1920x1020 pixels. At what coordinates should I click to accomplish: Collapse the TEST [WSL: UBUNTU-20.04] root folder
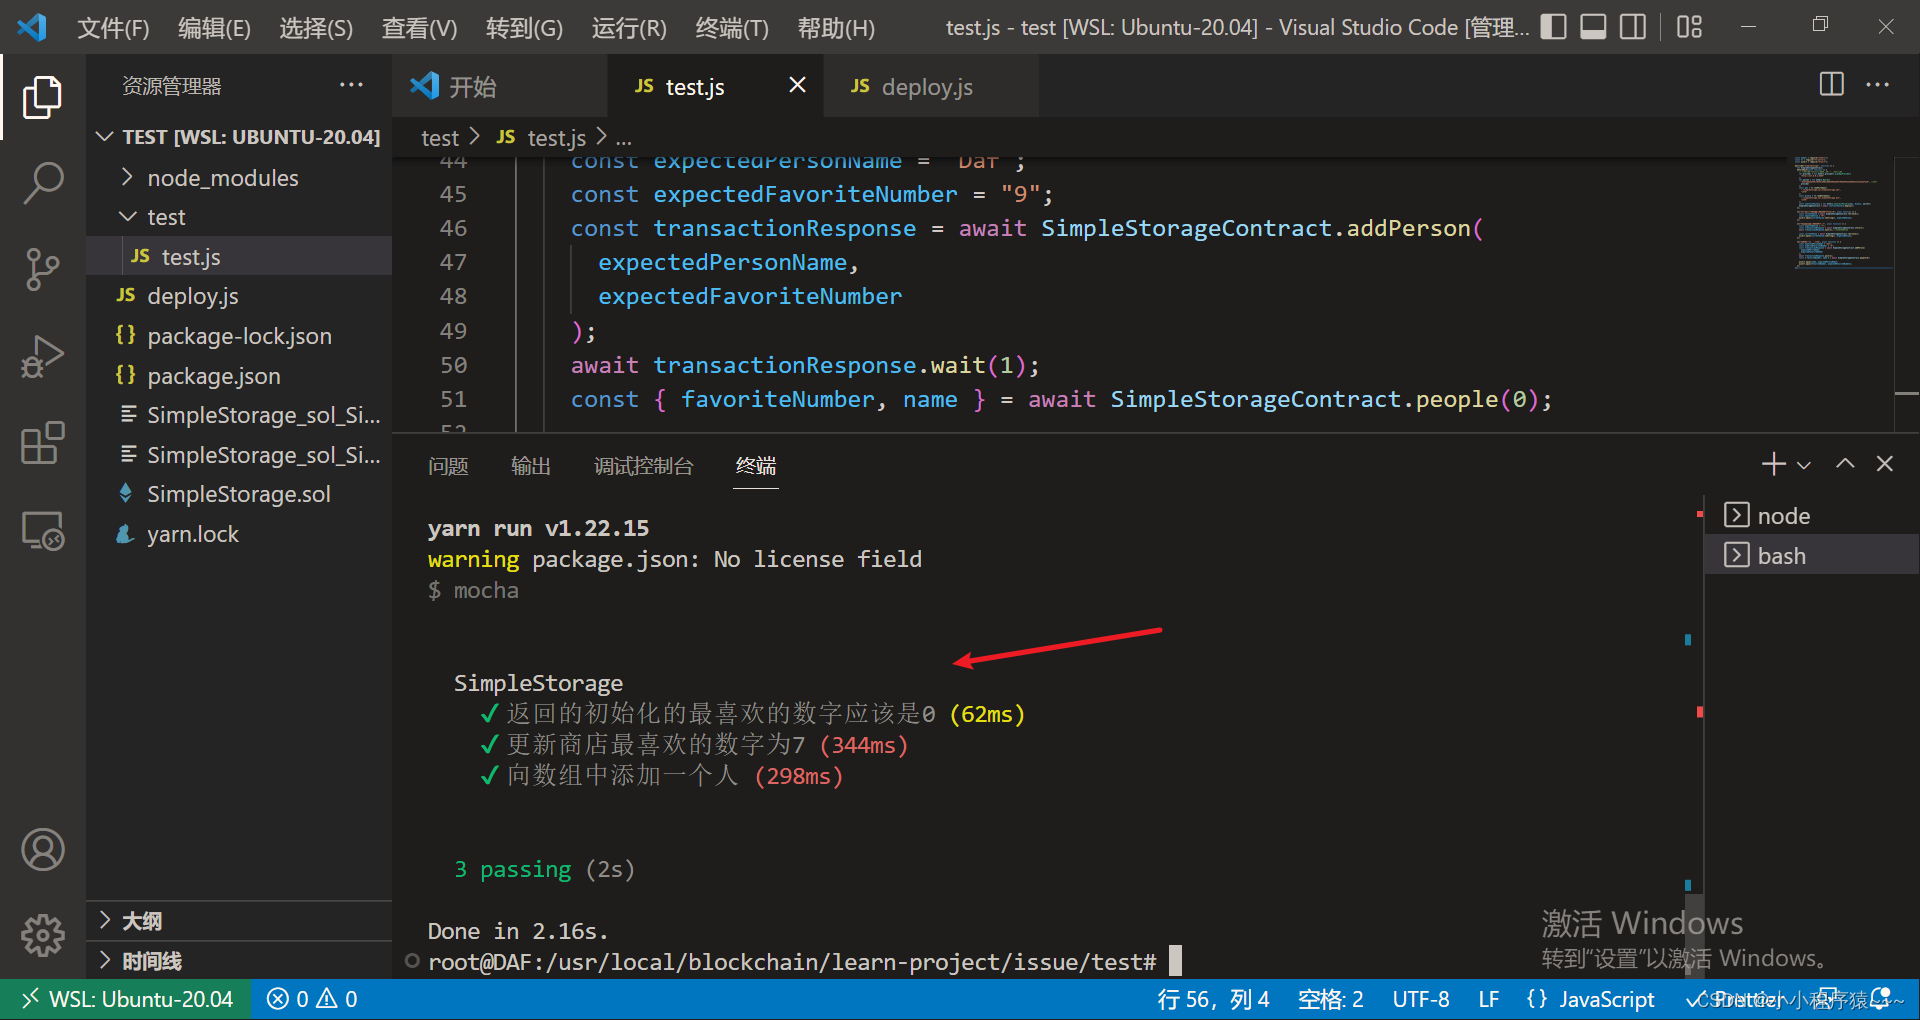tap(239, 137)
